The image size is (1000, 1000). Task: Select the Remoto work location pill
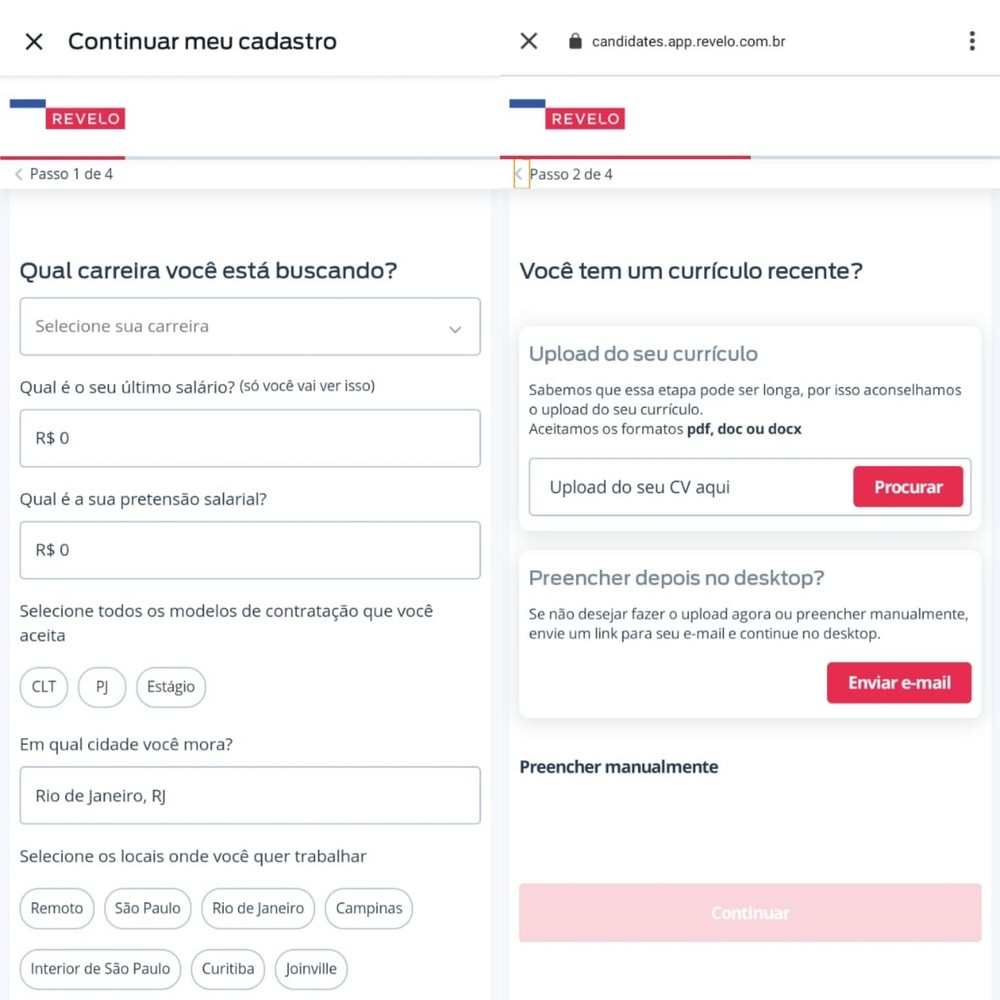coord(56,908)
